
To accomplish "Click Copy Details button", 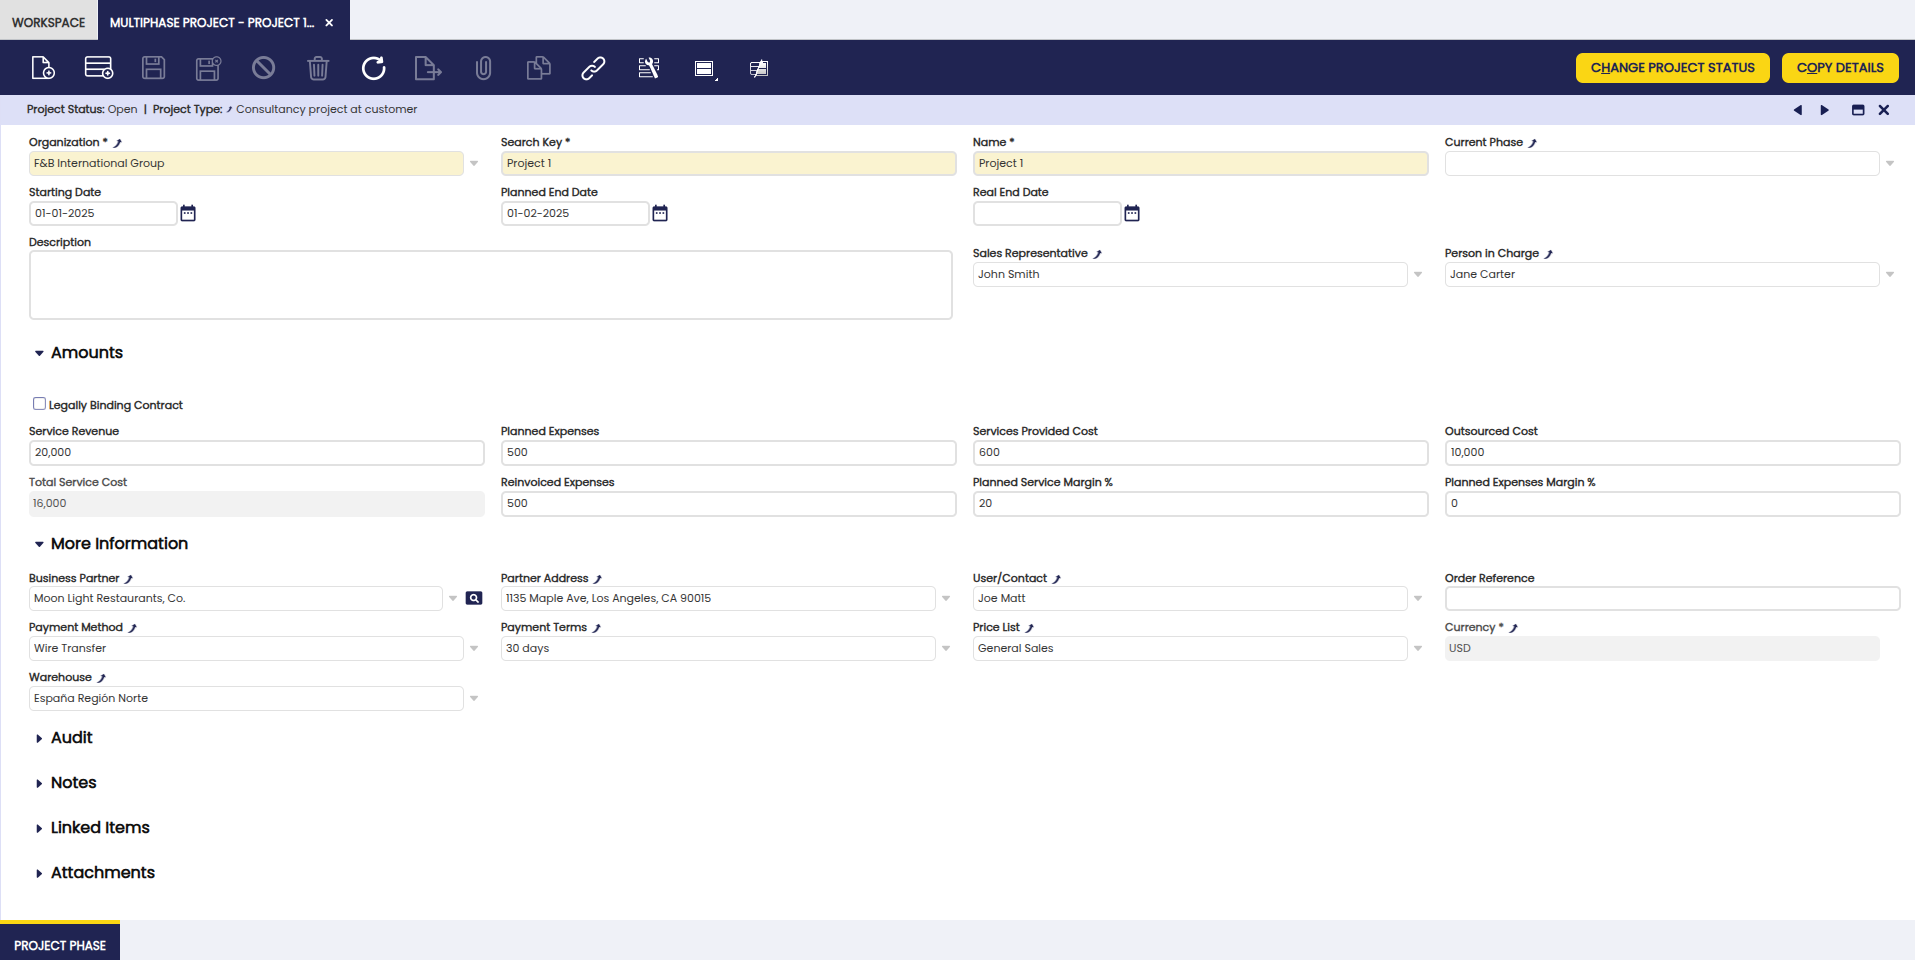I will 1840,68.
